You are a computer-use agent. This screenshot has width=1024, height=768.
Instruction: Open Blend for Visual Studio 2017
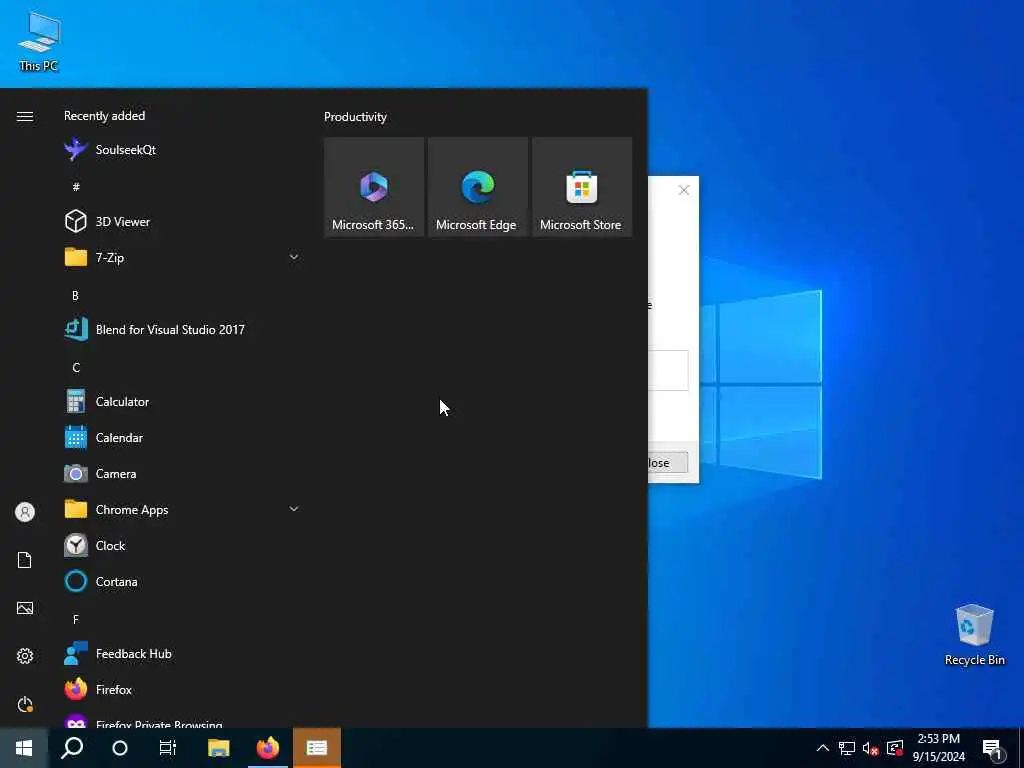[182, 329]
